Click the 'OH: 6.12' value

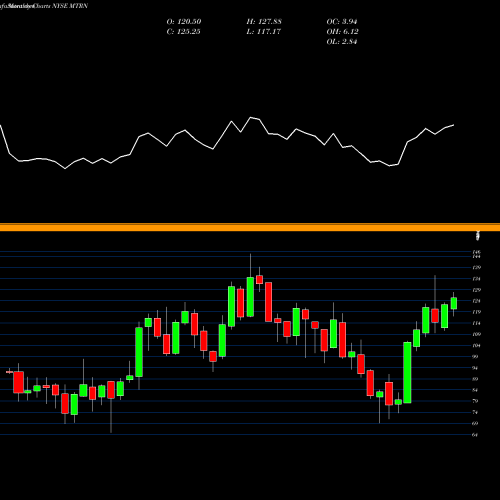(x=342, y=32)
